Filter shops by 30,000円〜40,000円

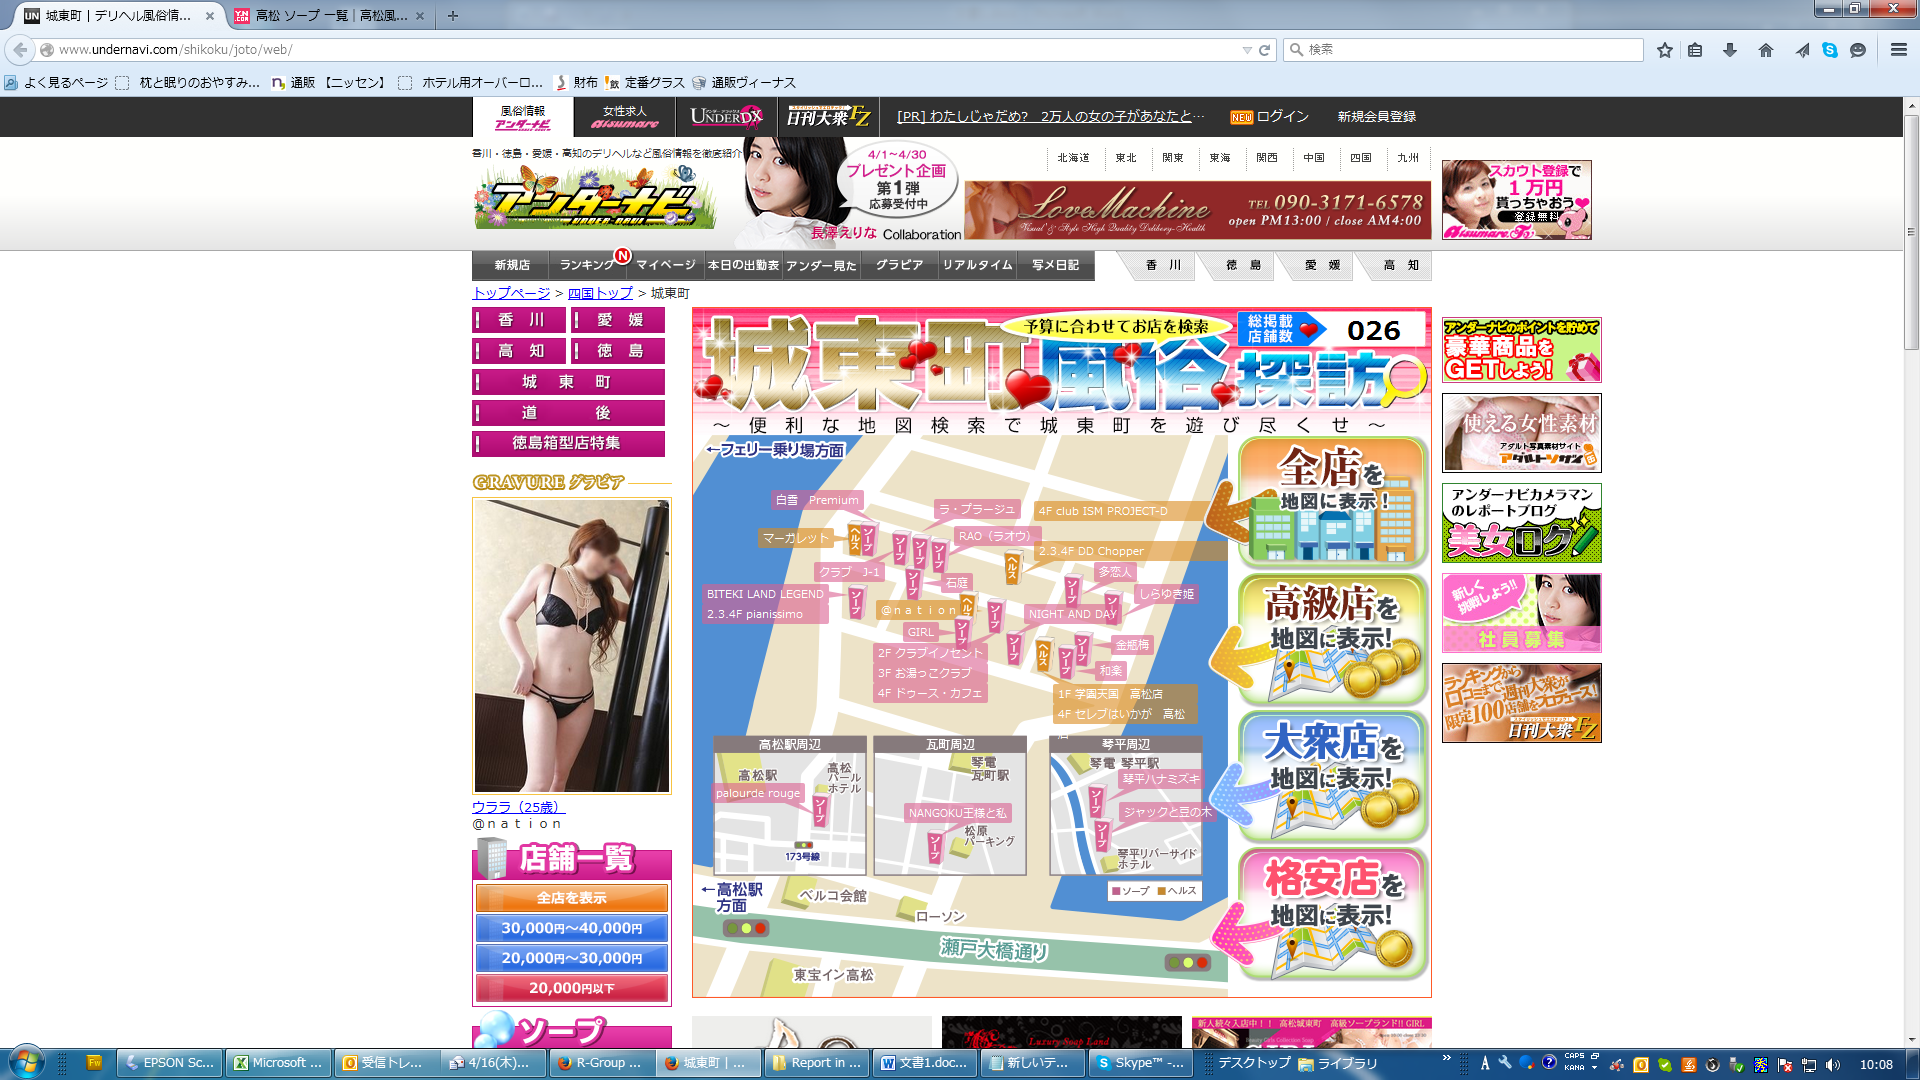571,928
